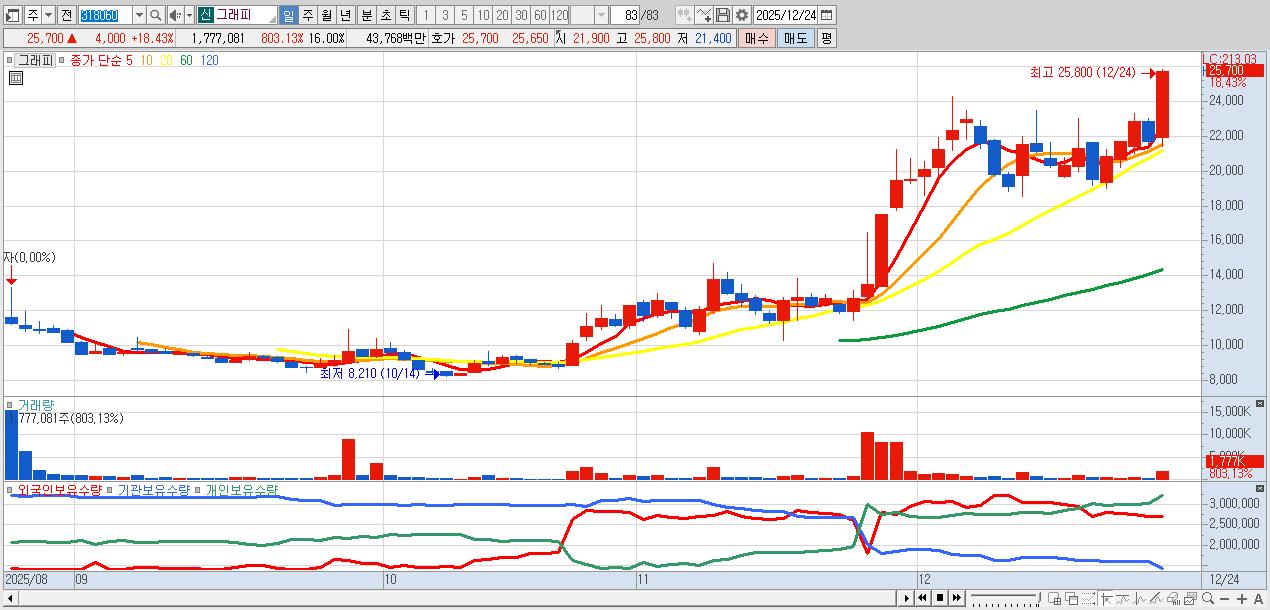Click the 개인보유수량 legend label
Image resolution: width=1270 pixels, height=610 pixels.
coord(243,490)
